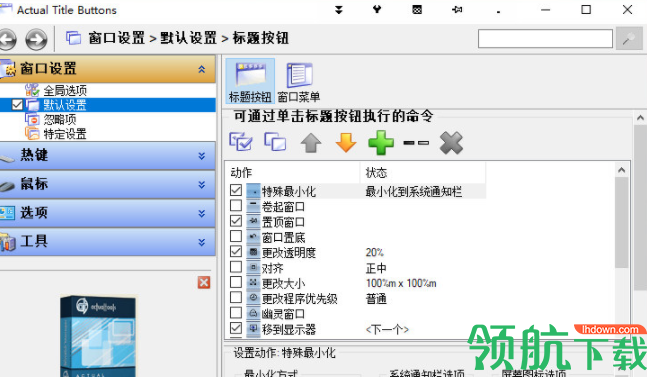Click the 动作 column header
The height and width of the screenshot is (377, 647).
tap(293, 172)
